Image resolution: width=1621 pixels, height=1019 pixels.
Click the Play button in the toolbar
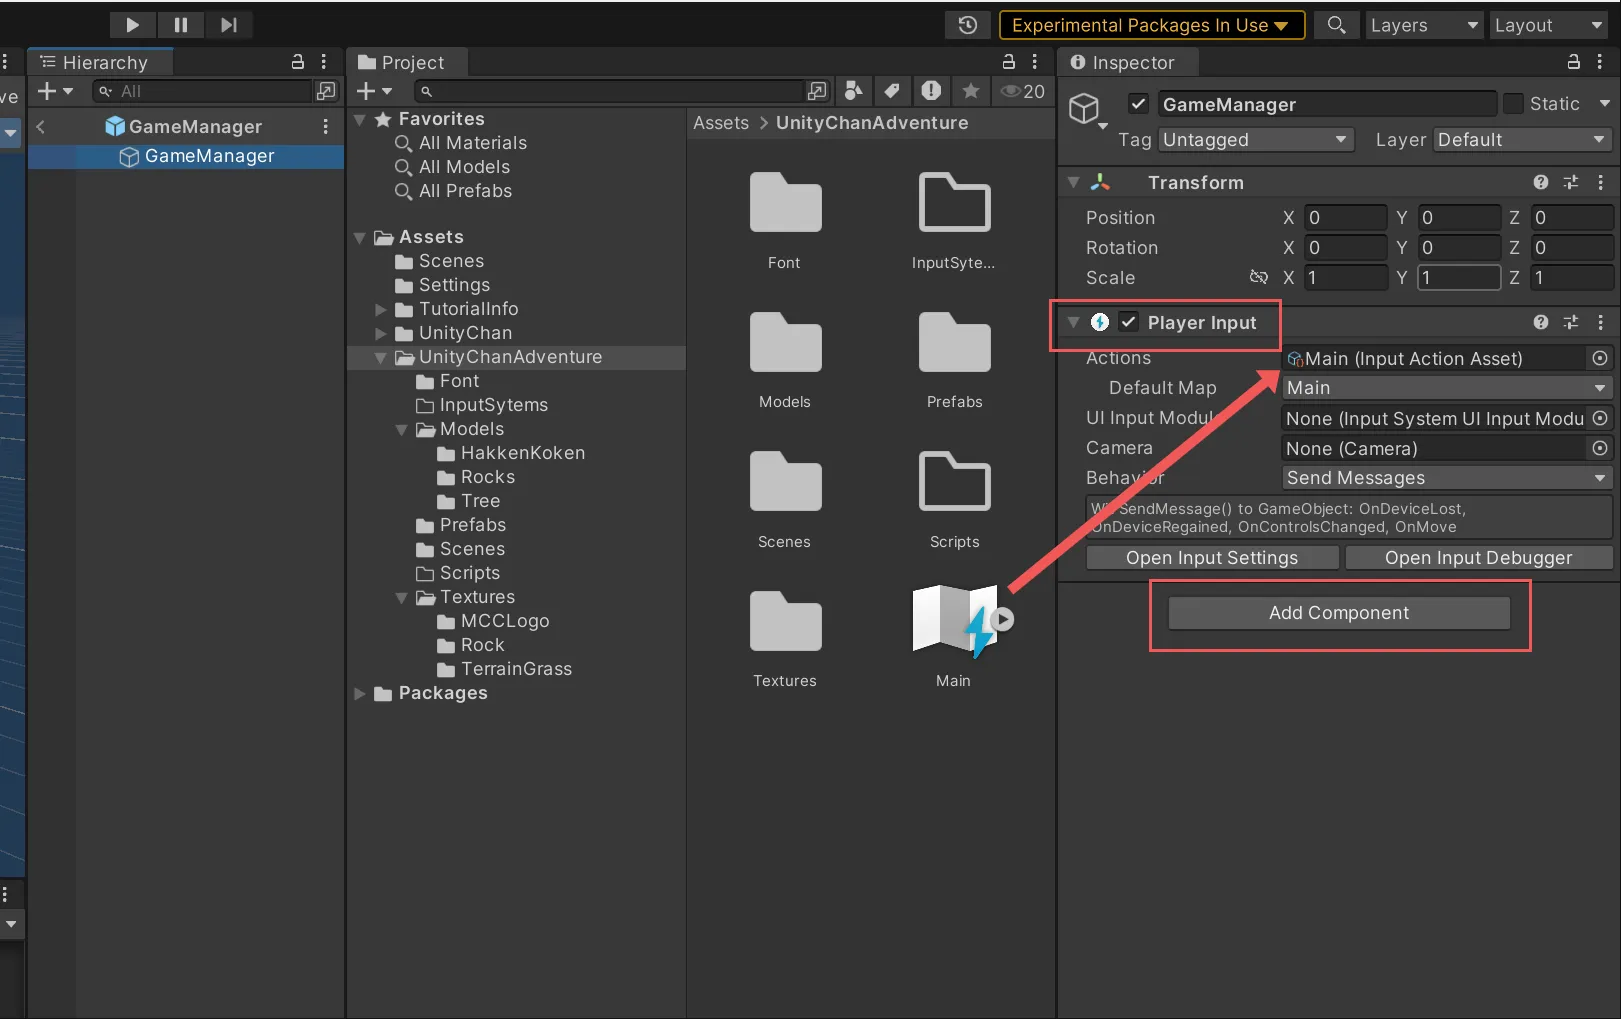pos(132,25)
